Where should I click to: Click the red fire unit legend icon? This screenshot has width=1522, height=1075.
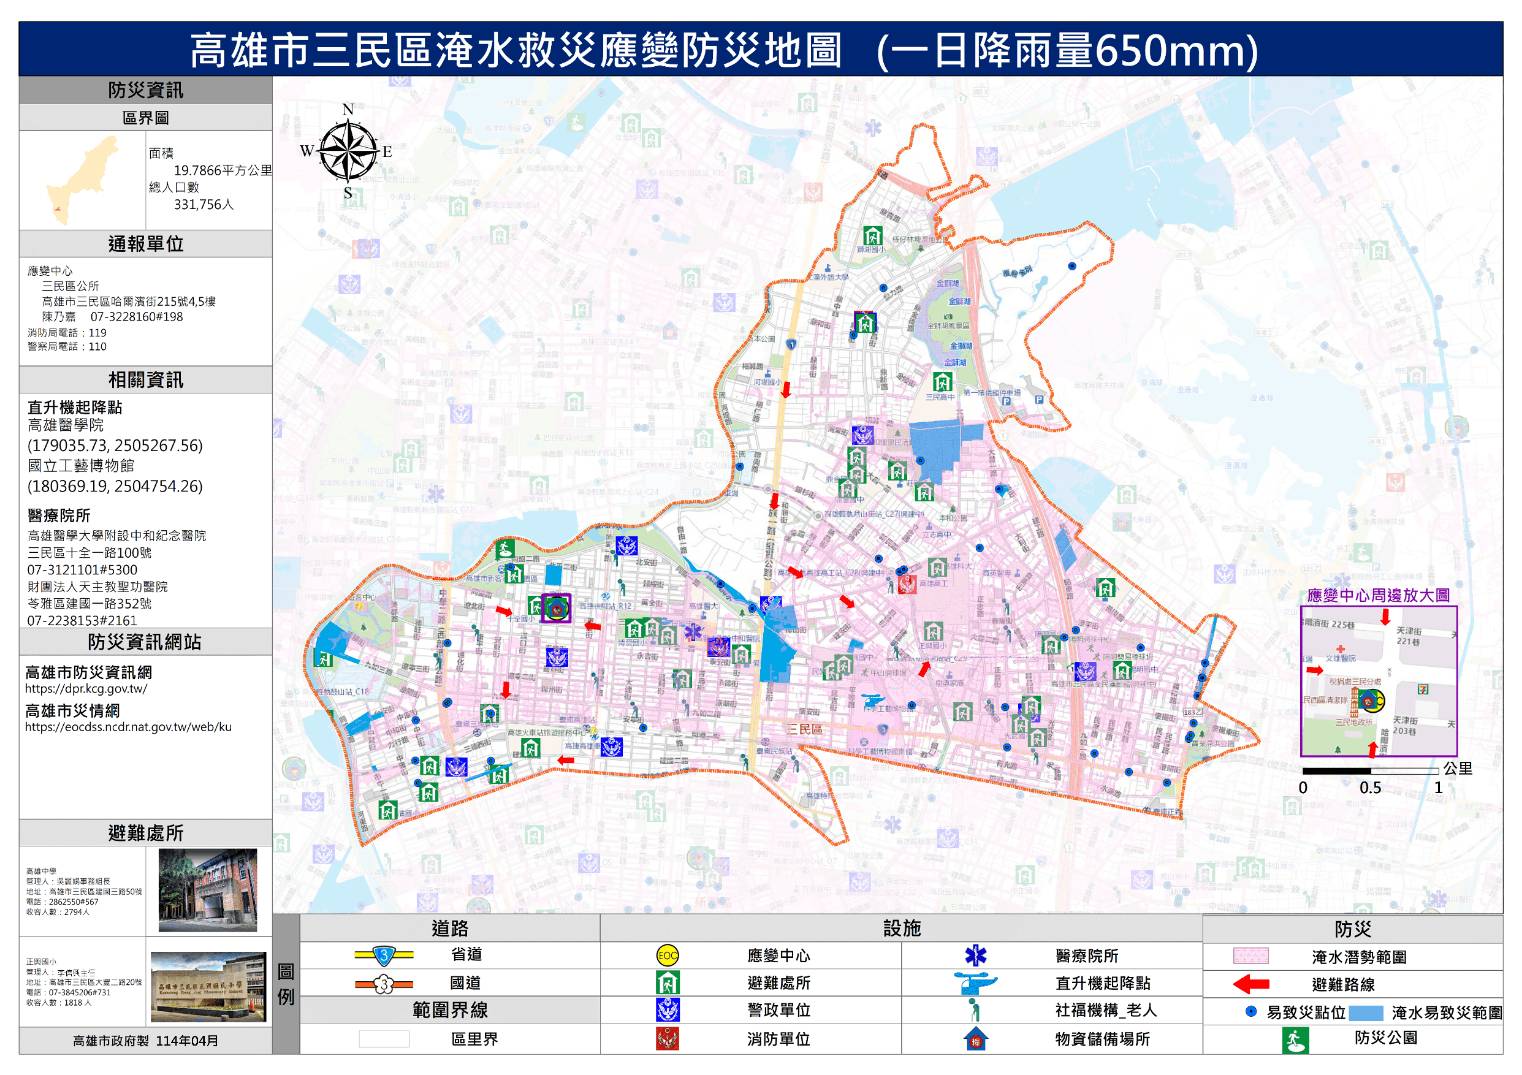(x=667, y=1039)
